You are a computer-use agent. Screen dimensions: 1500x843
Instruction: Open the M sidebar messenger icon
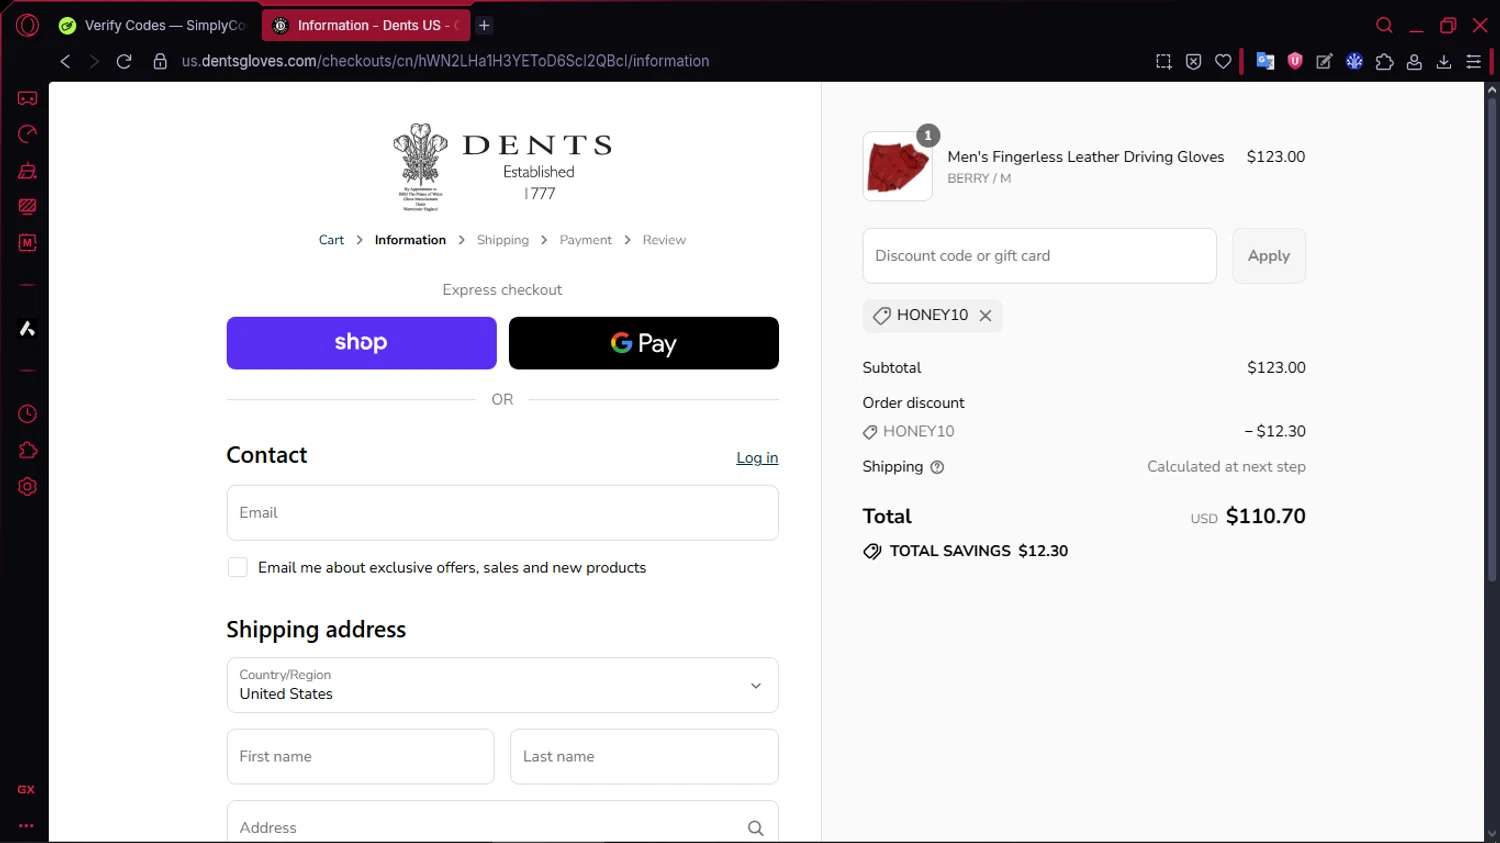click(27, 243)
